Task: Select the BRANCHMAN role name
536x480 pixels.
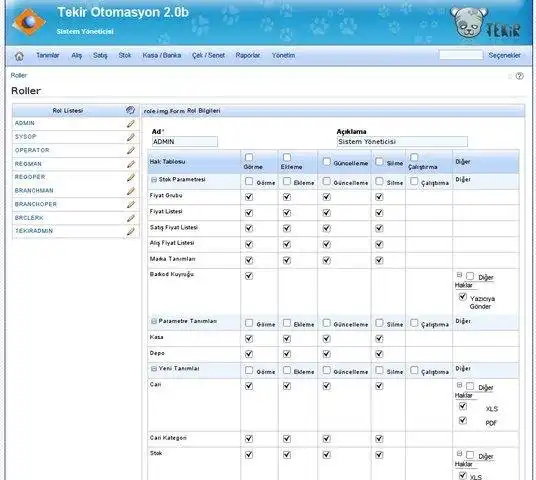Action: coord(34,191)
